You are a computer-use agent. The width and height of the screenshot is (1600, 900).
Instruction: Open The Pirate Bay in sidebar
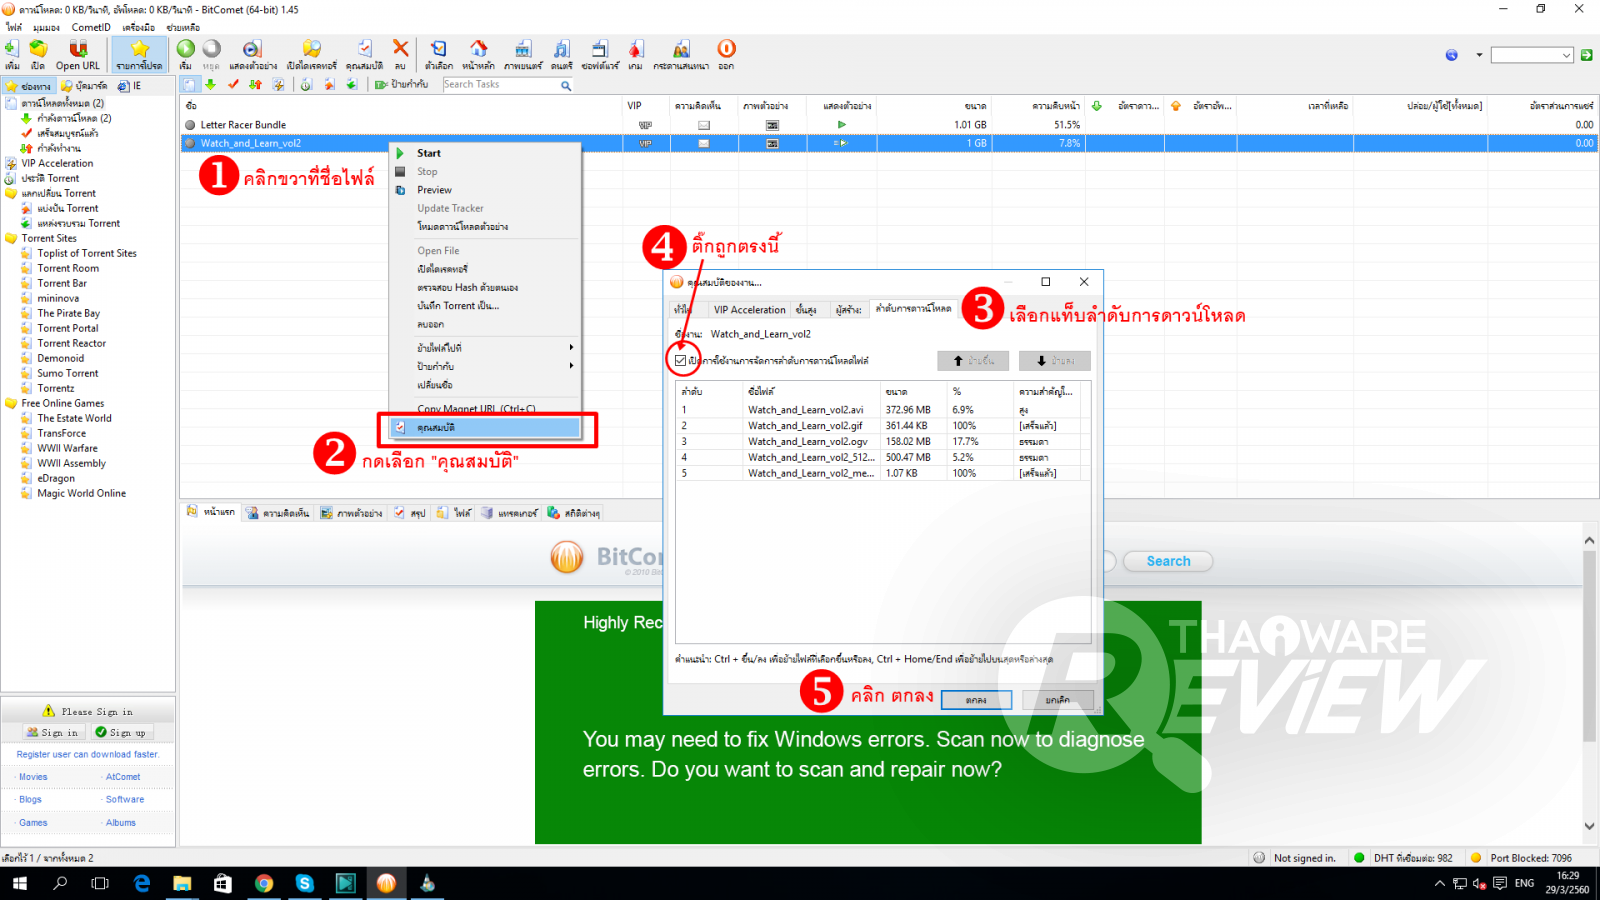[69, 313]
